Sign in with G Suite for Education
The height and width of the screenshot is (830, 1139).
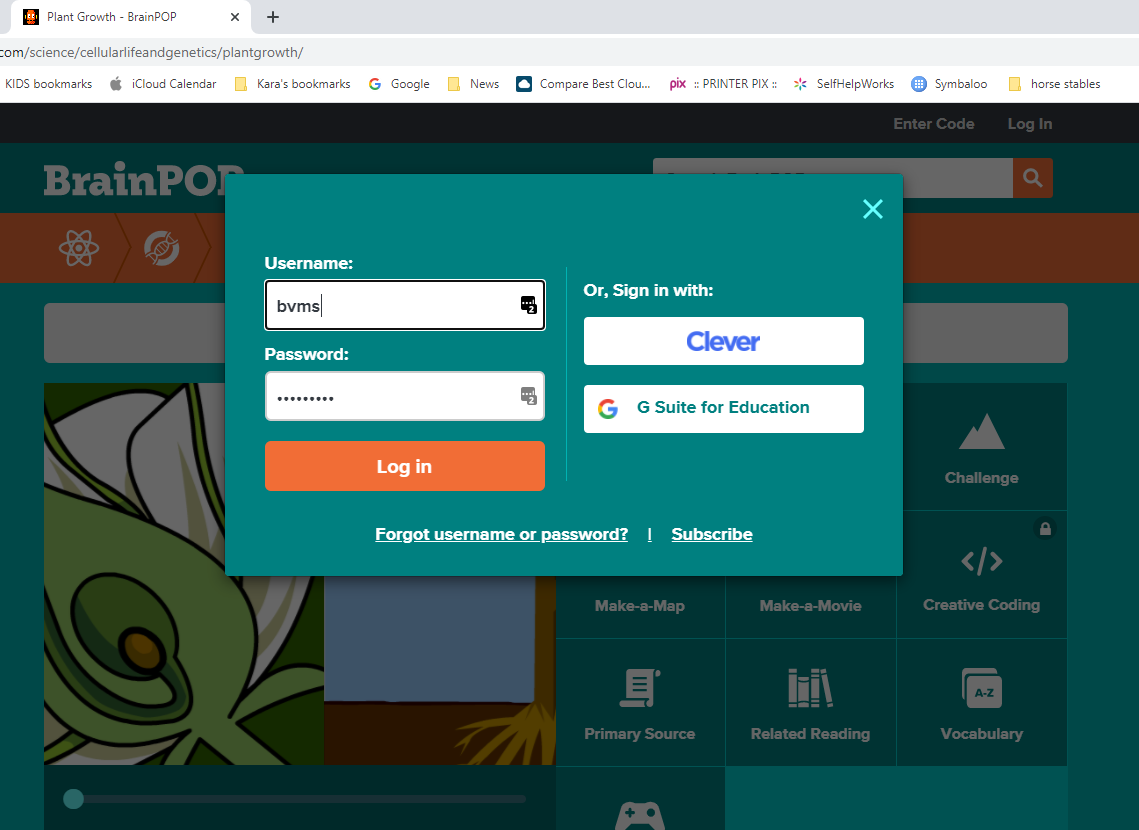(723, 409)
